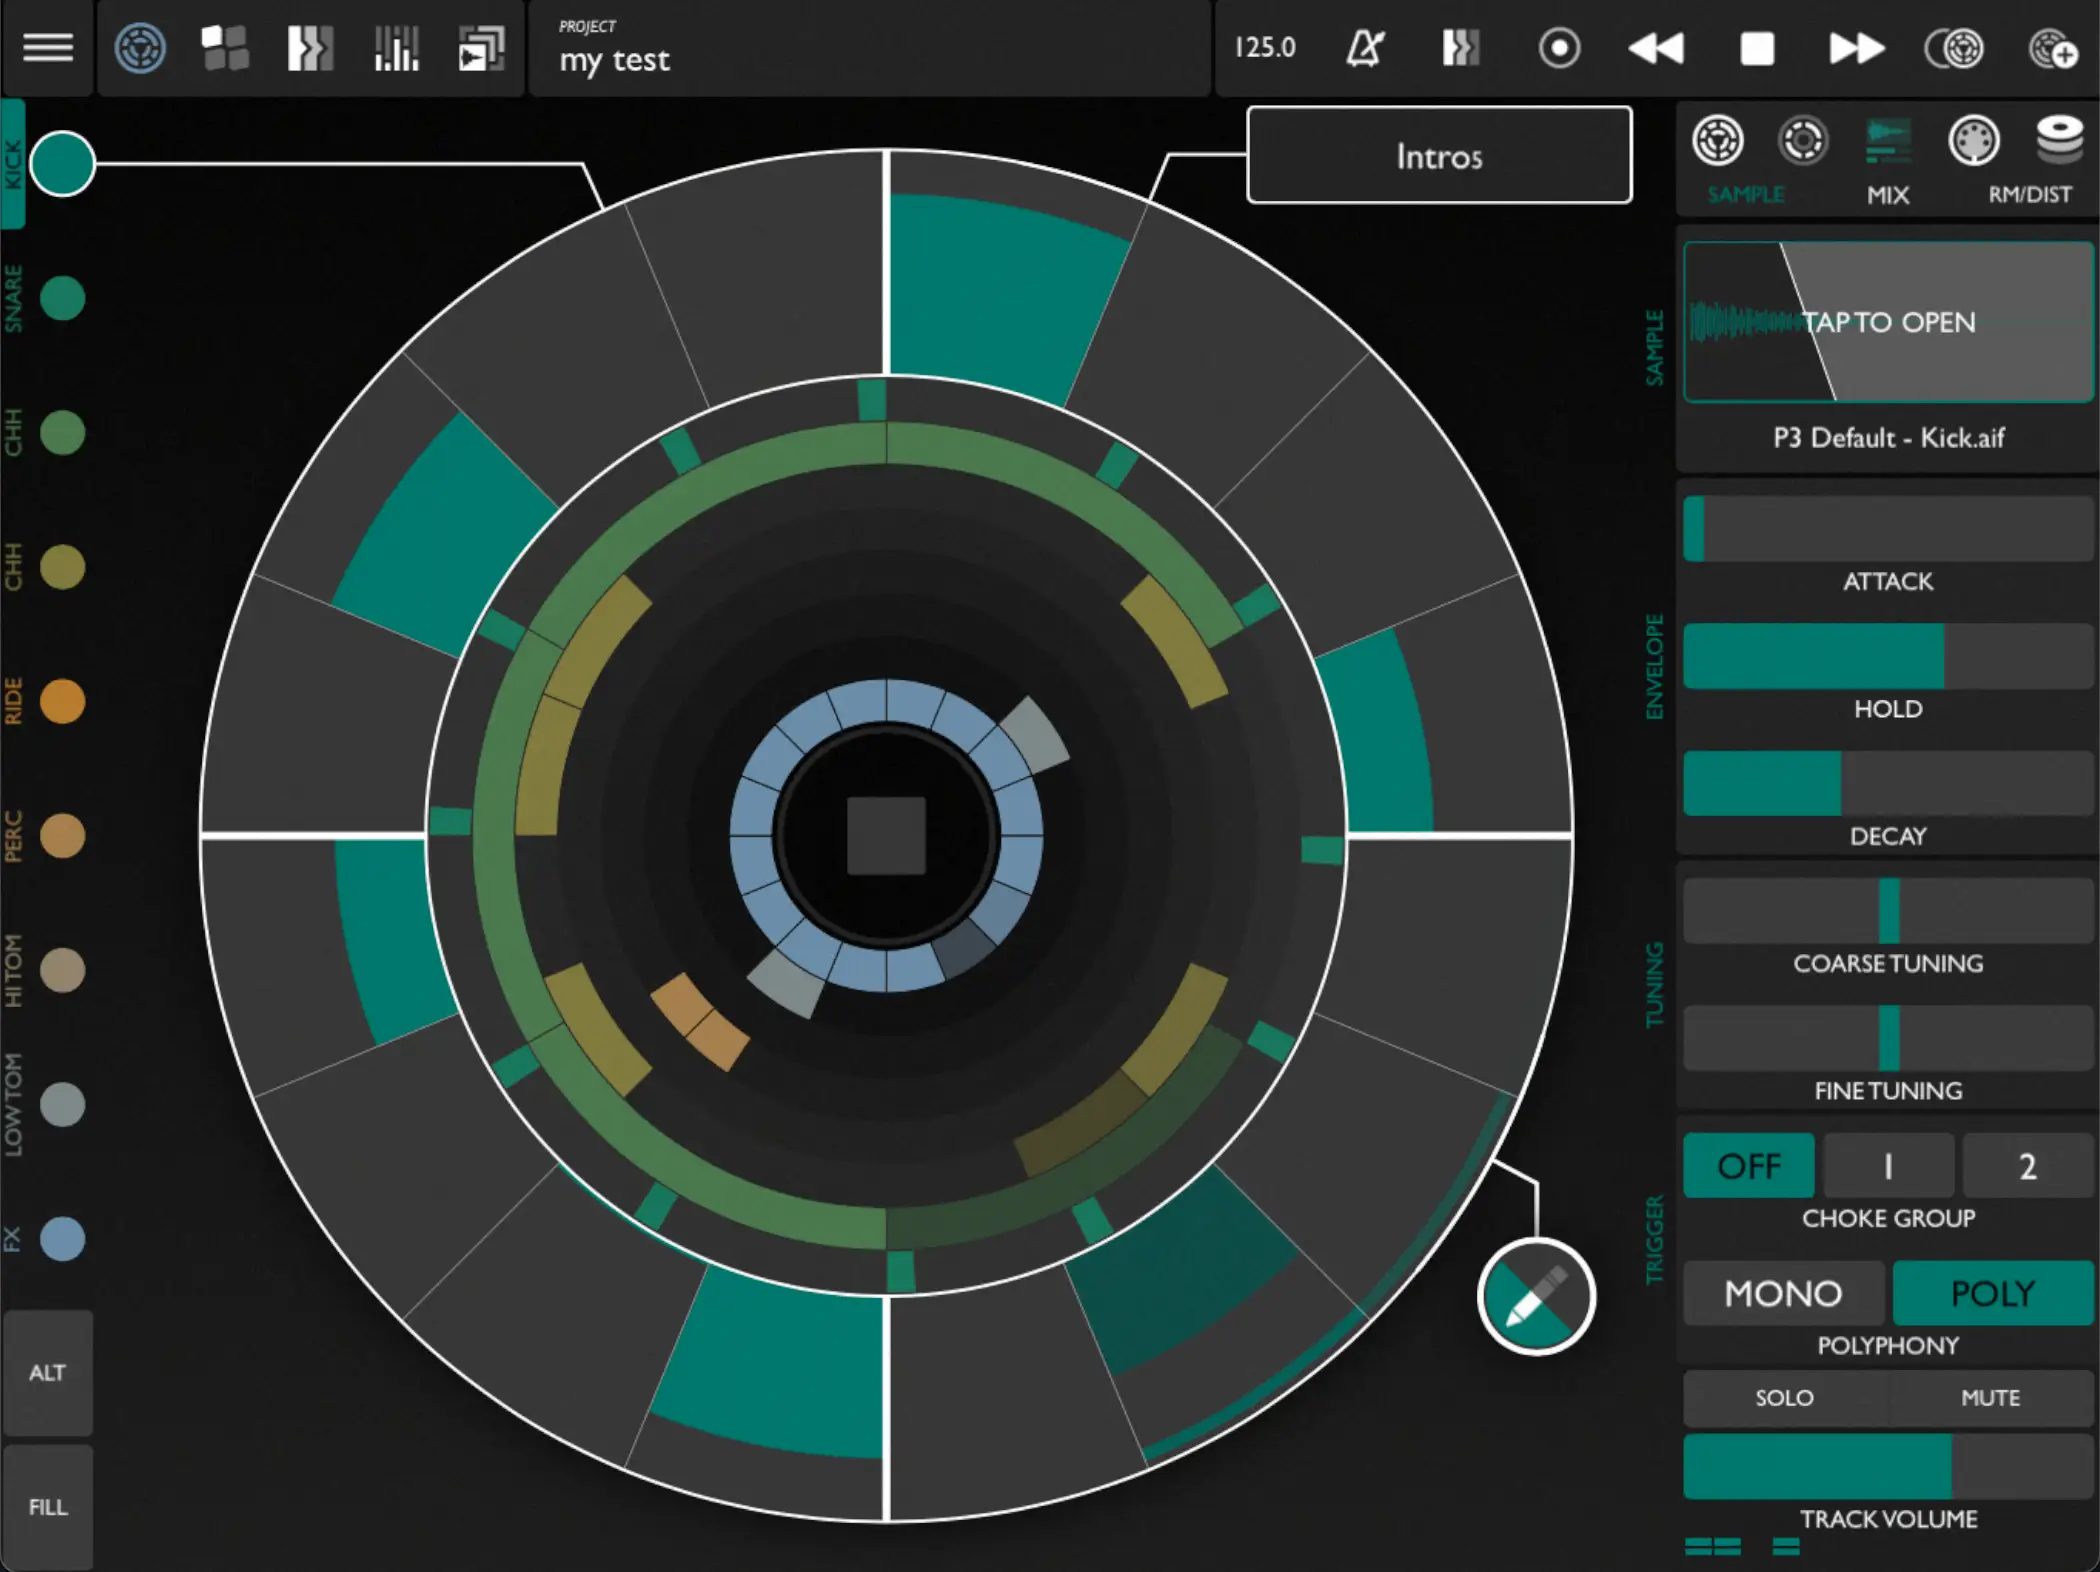
Task: Open the stacked scenes view icon
Action: [x=481, y=48]
